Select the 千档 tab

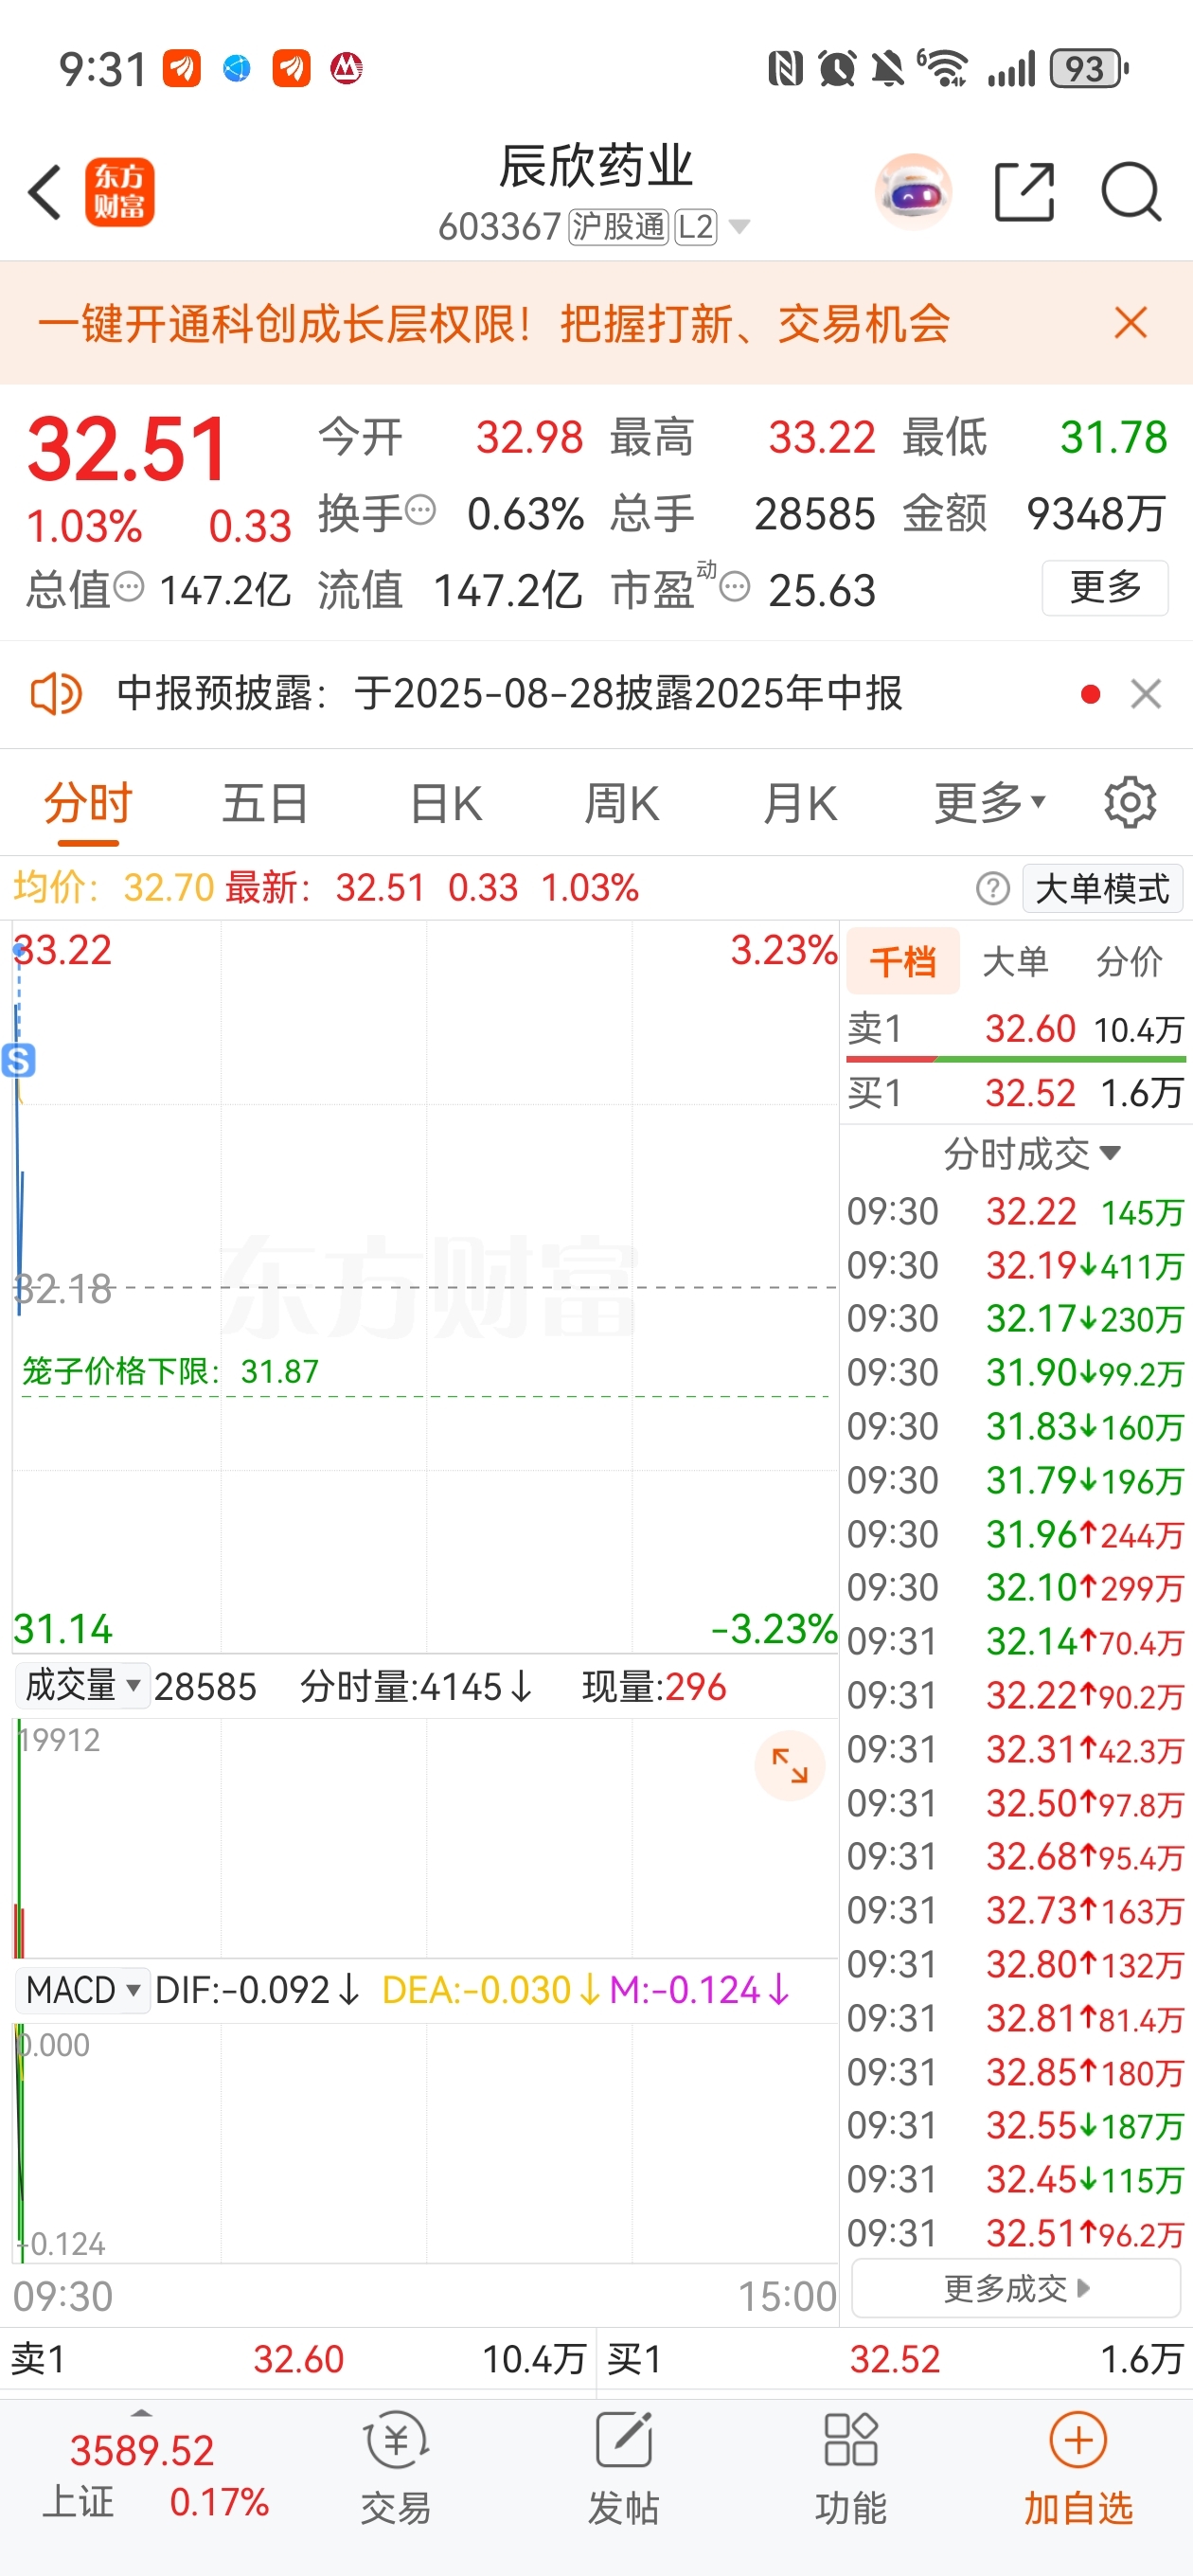903,961
